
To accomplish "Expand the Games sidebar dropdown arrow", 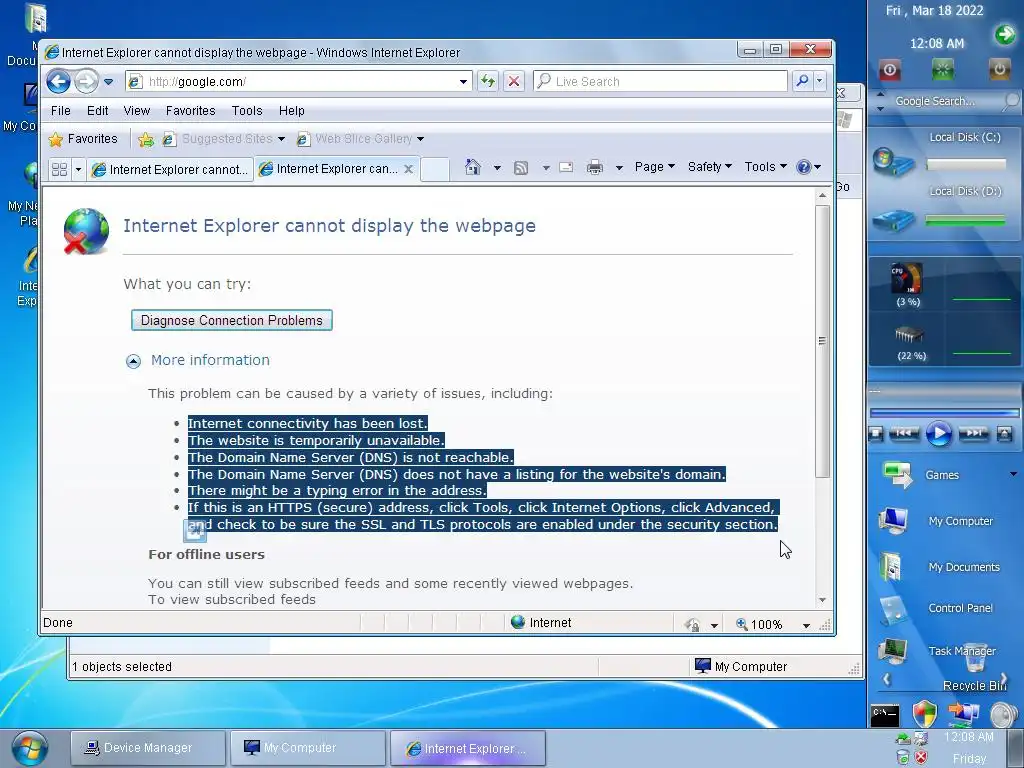I will pos(1014,474).
